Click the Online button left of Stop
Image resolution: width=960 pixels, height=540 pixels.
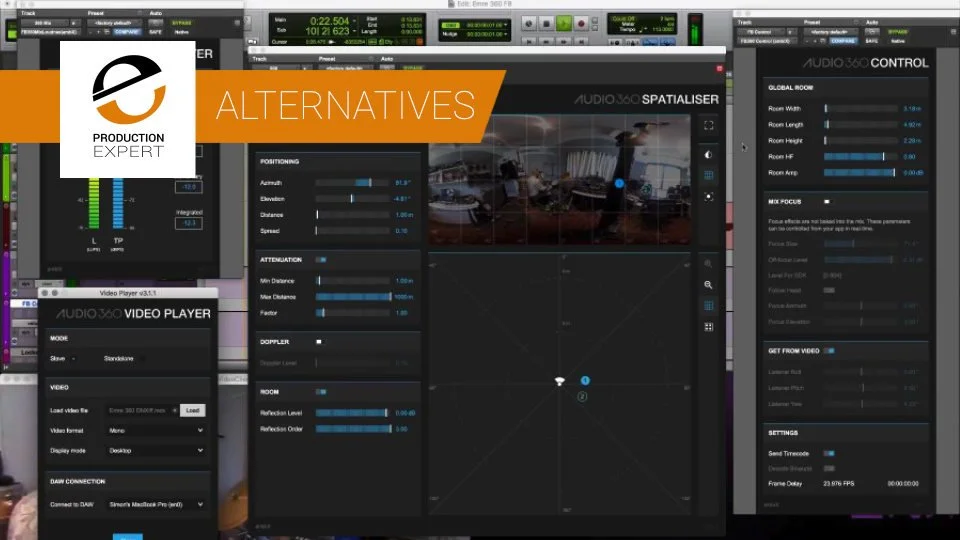coord(528,24)
